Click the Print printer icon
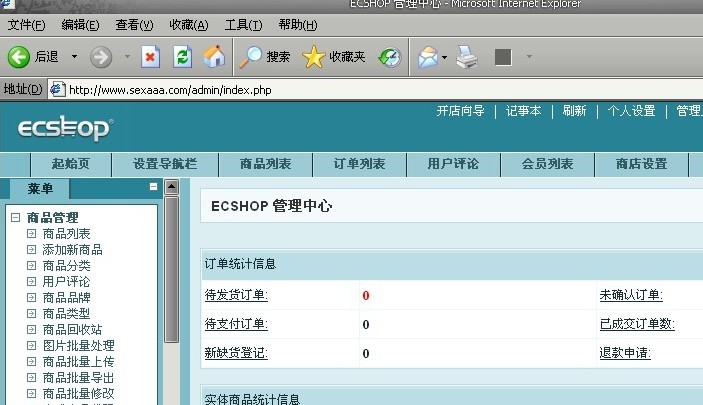This screenshot has width=703, height=405. tap(467, 57)
